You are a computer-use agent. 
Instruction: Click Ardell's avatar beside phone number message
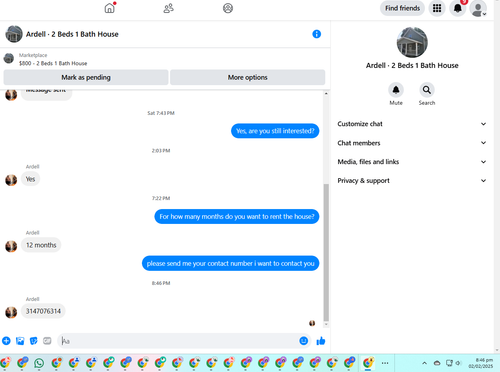click(11, 312)
